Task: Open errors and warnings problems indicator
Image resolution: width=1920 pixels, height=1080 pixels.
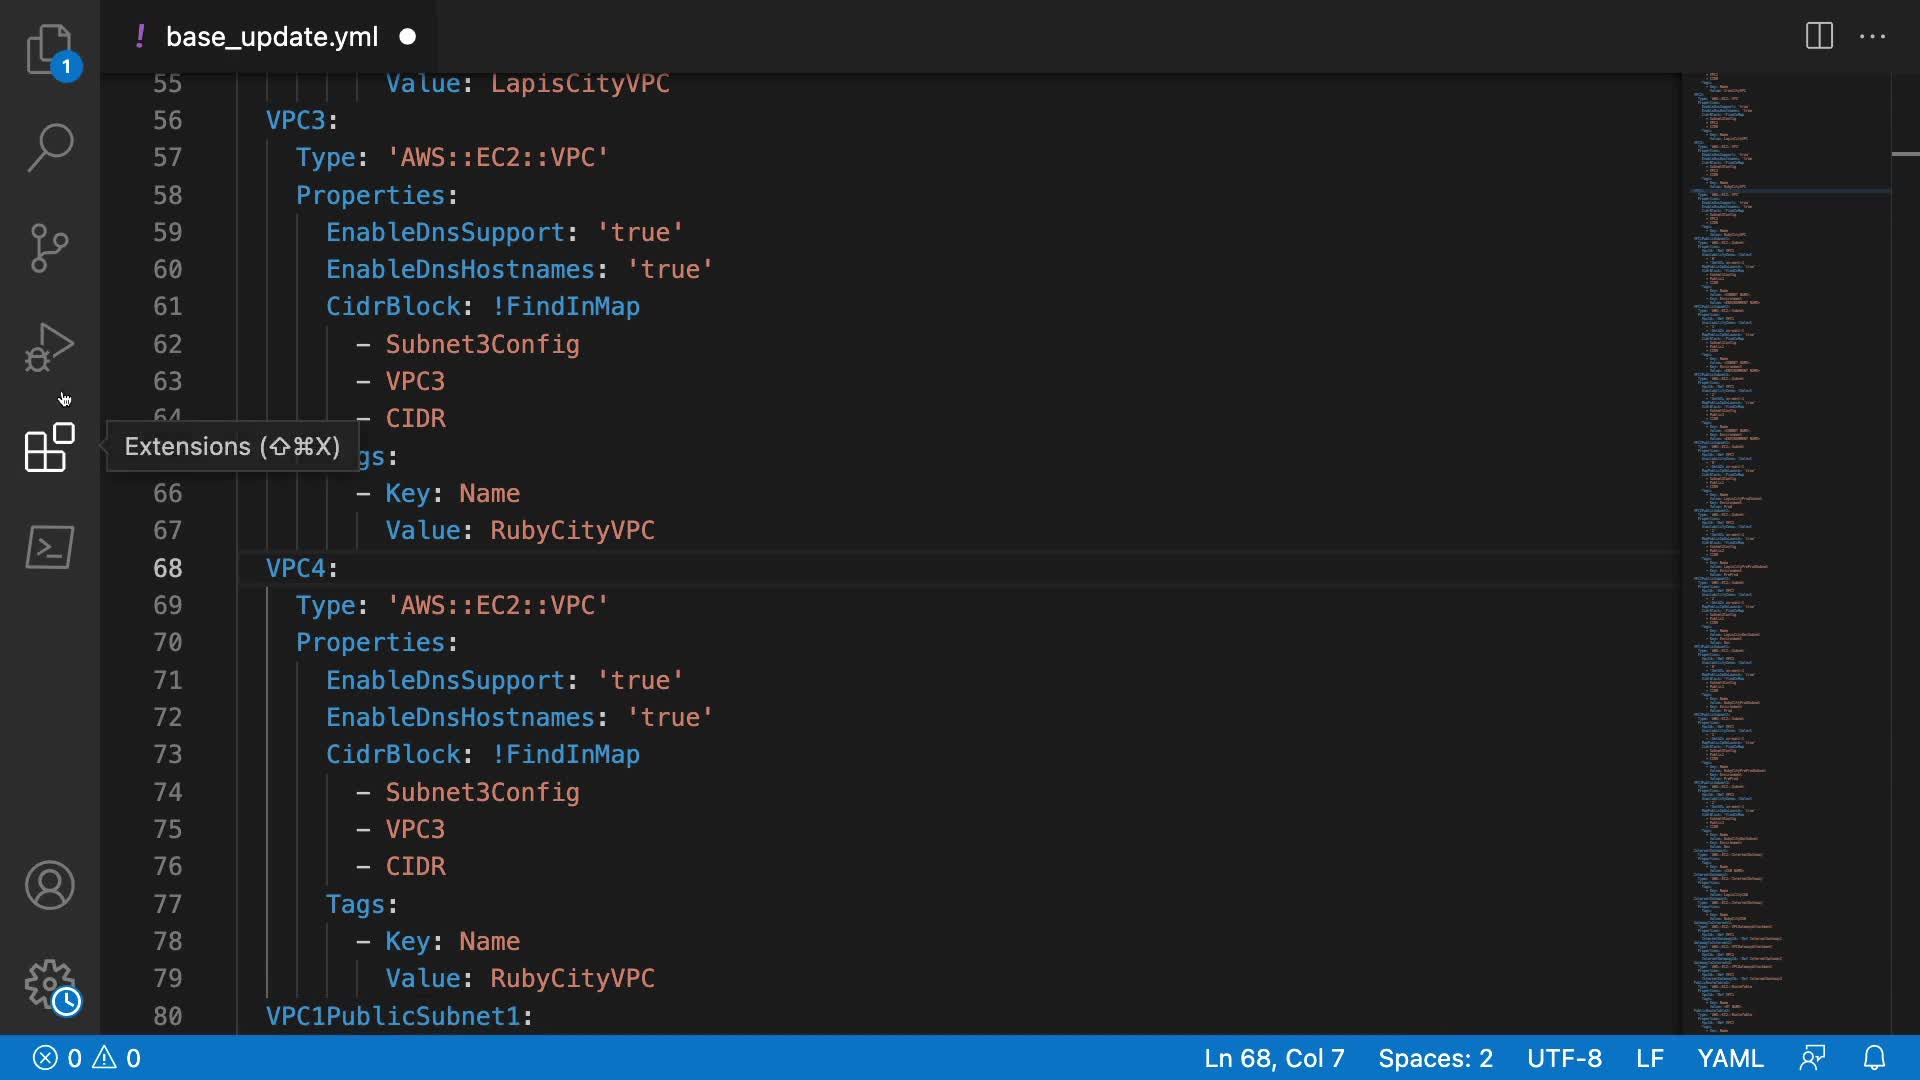Action: 87,1058
